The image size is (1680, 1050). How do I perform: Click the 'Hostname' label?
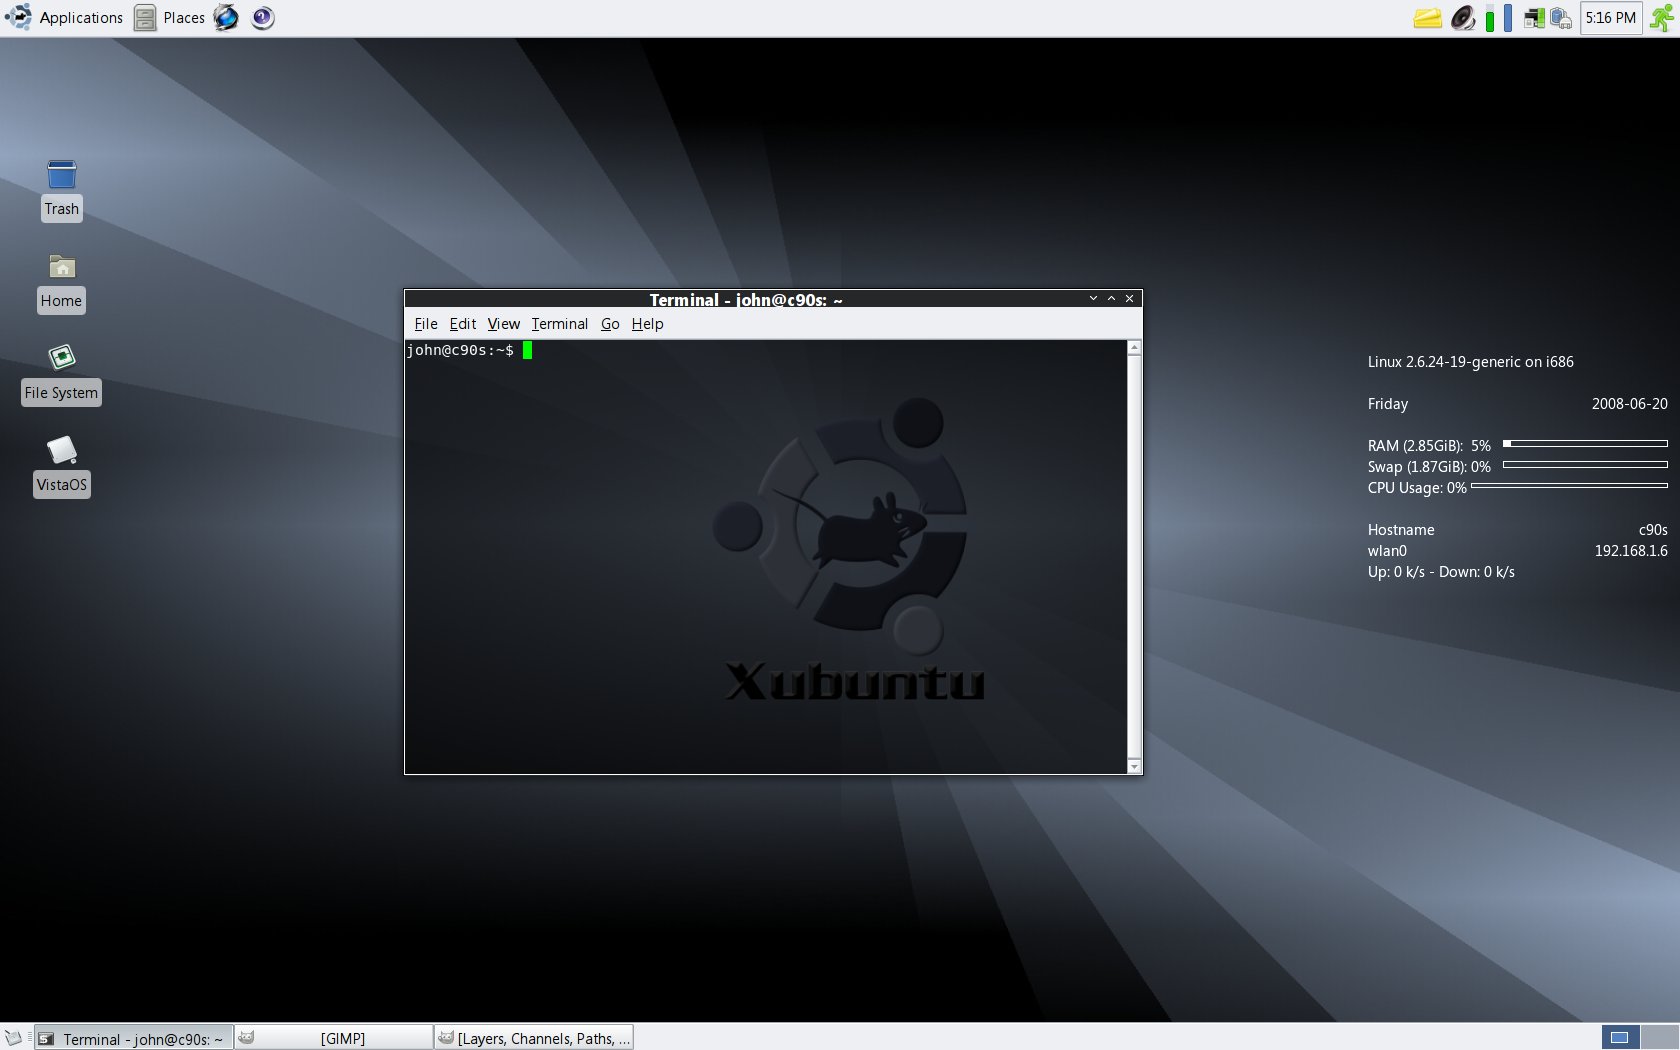tap(1401, 530)
